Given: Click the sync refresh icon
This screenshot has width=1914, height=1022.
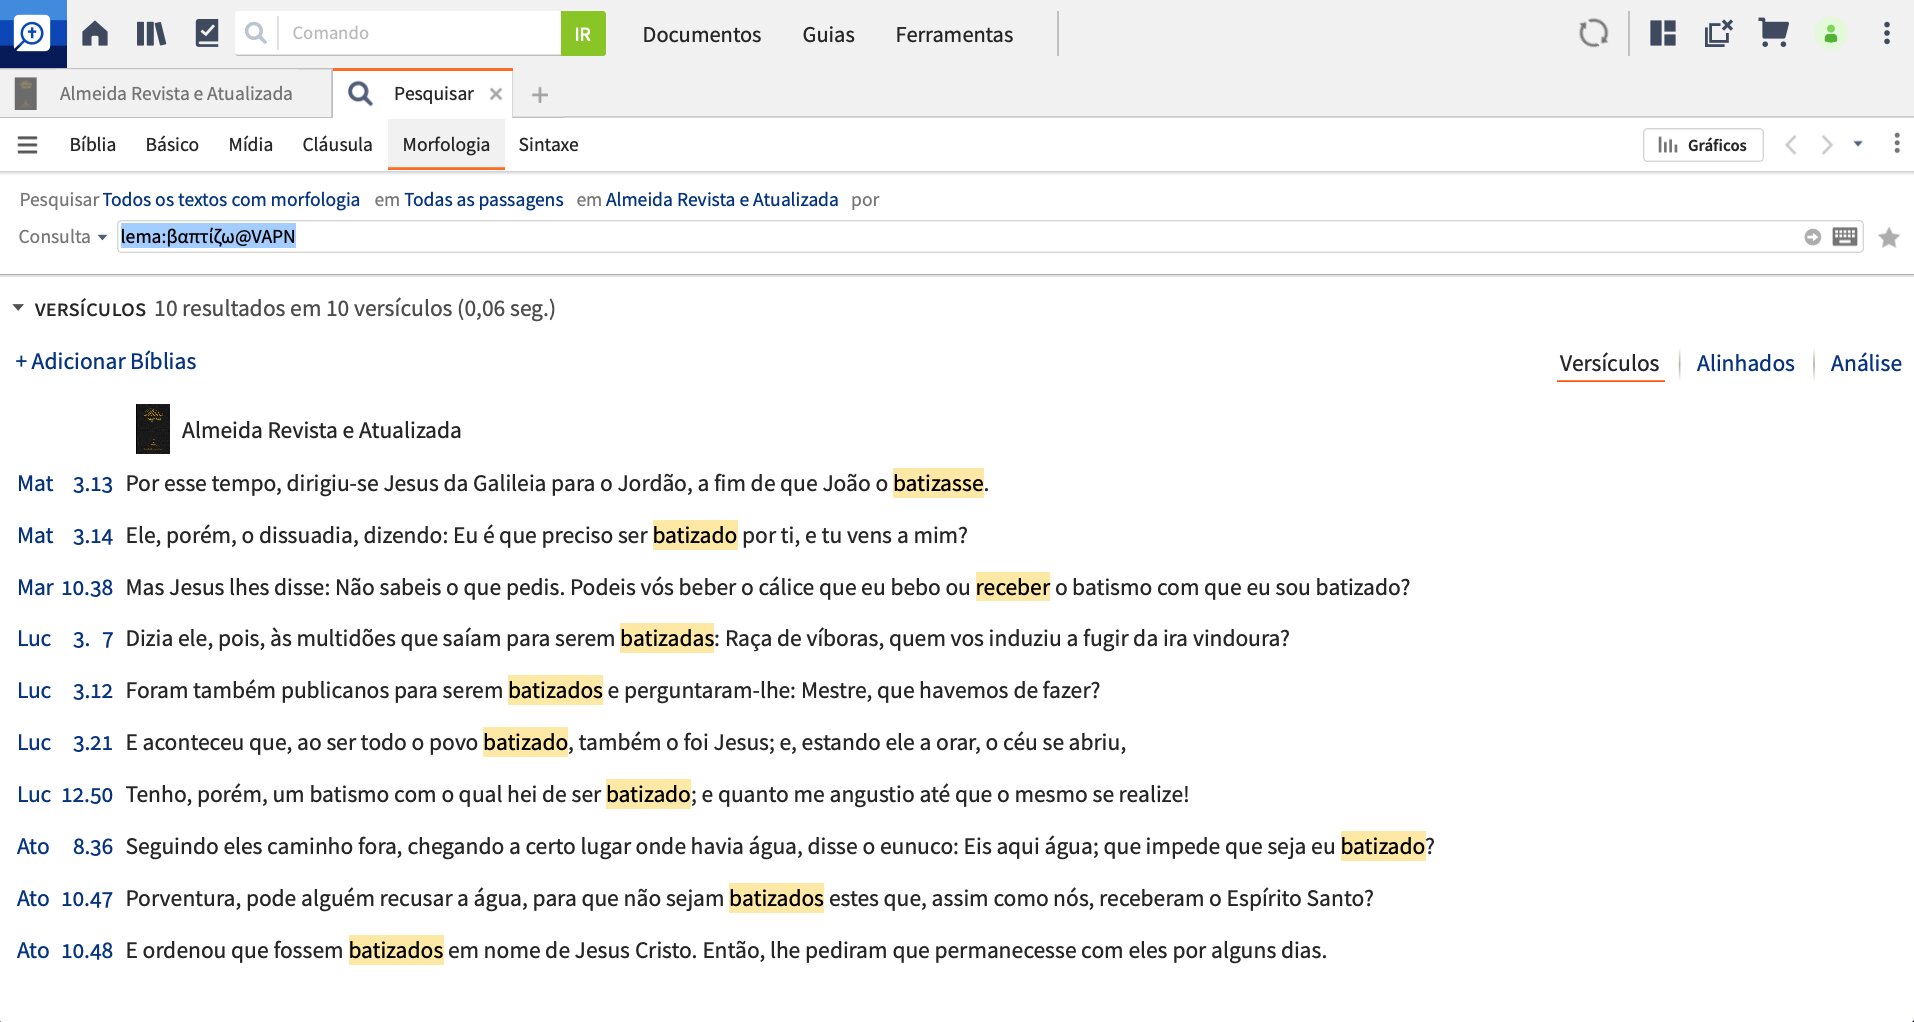Looking at the screenshot, I should coord(1593,34).
